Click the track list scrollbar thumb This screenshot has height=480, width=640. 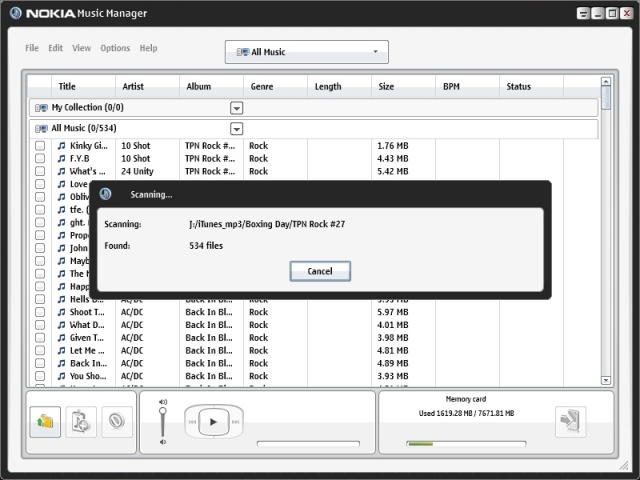(606, 98)
